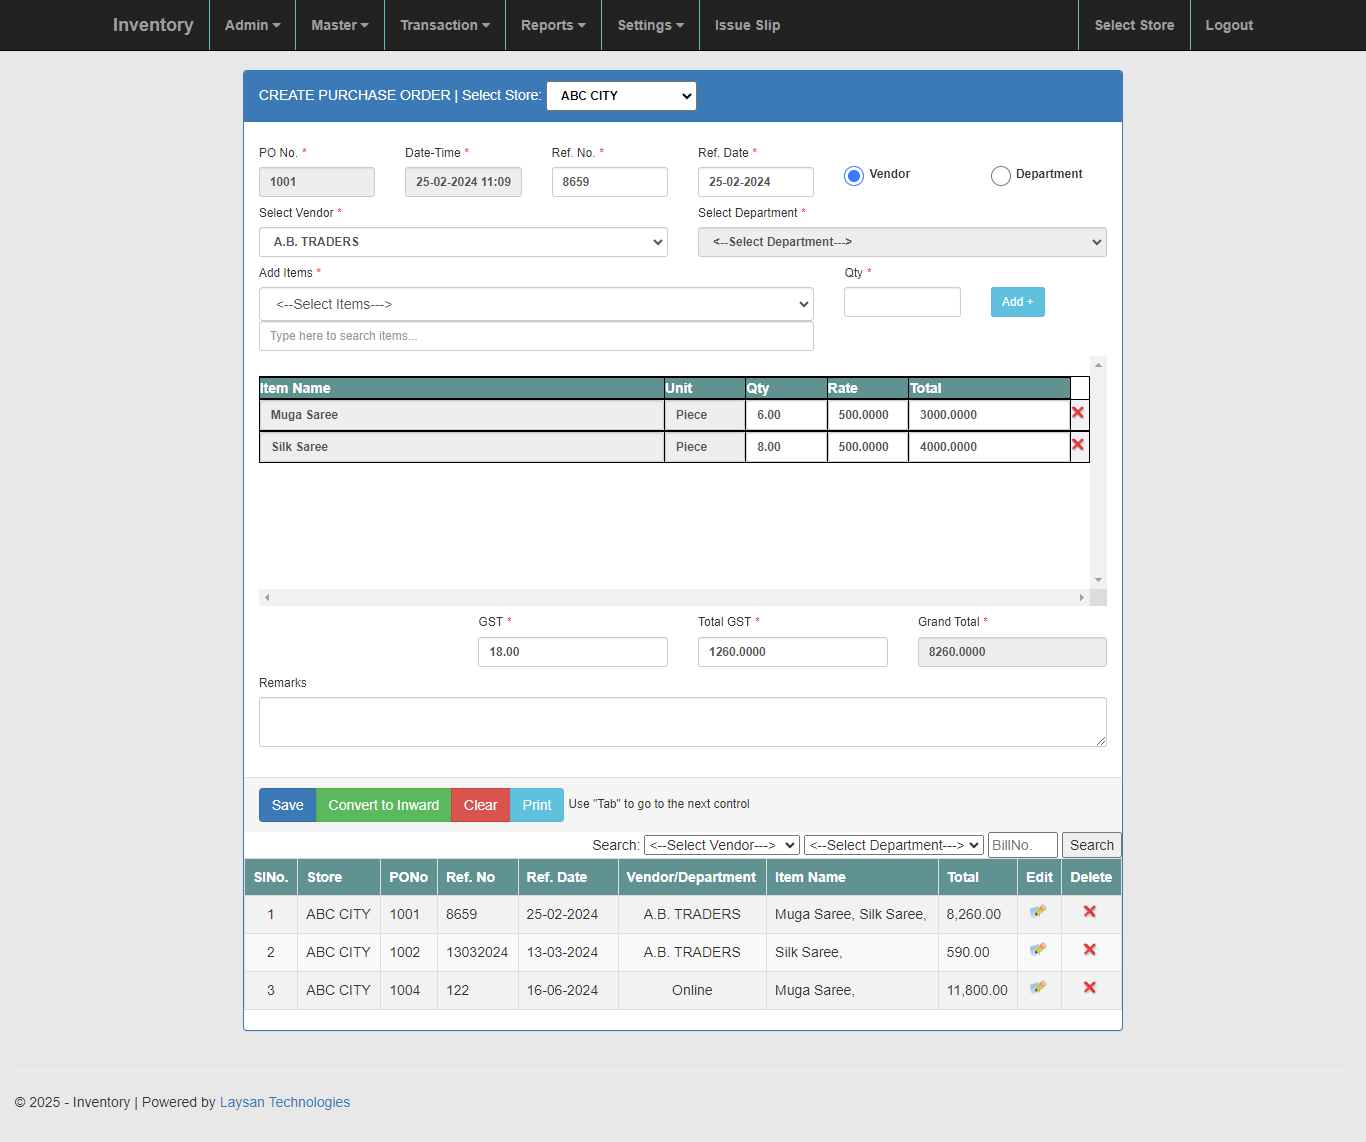Open the Select Vendor dropdown showing A.B. TRADERS
The width and height of the screenshot is (1366, 1142).
[x=463, y=242]
